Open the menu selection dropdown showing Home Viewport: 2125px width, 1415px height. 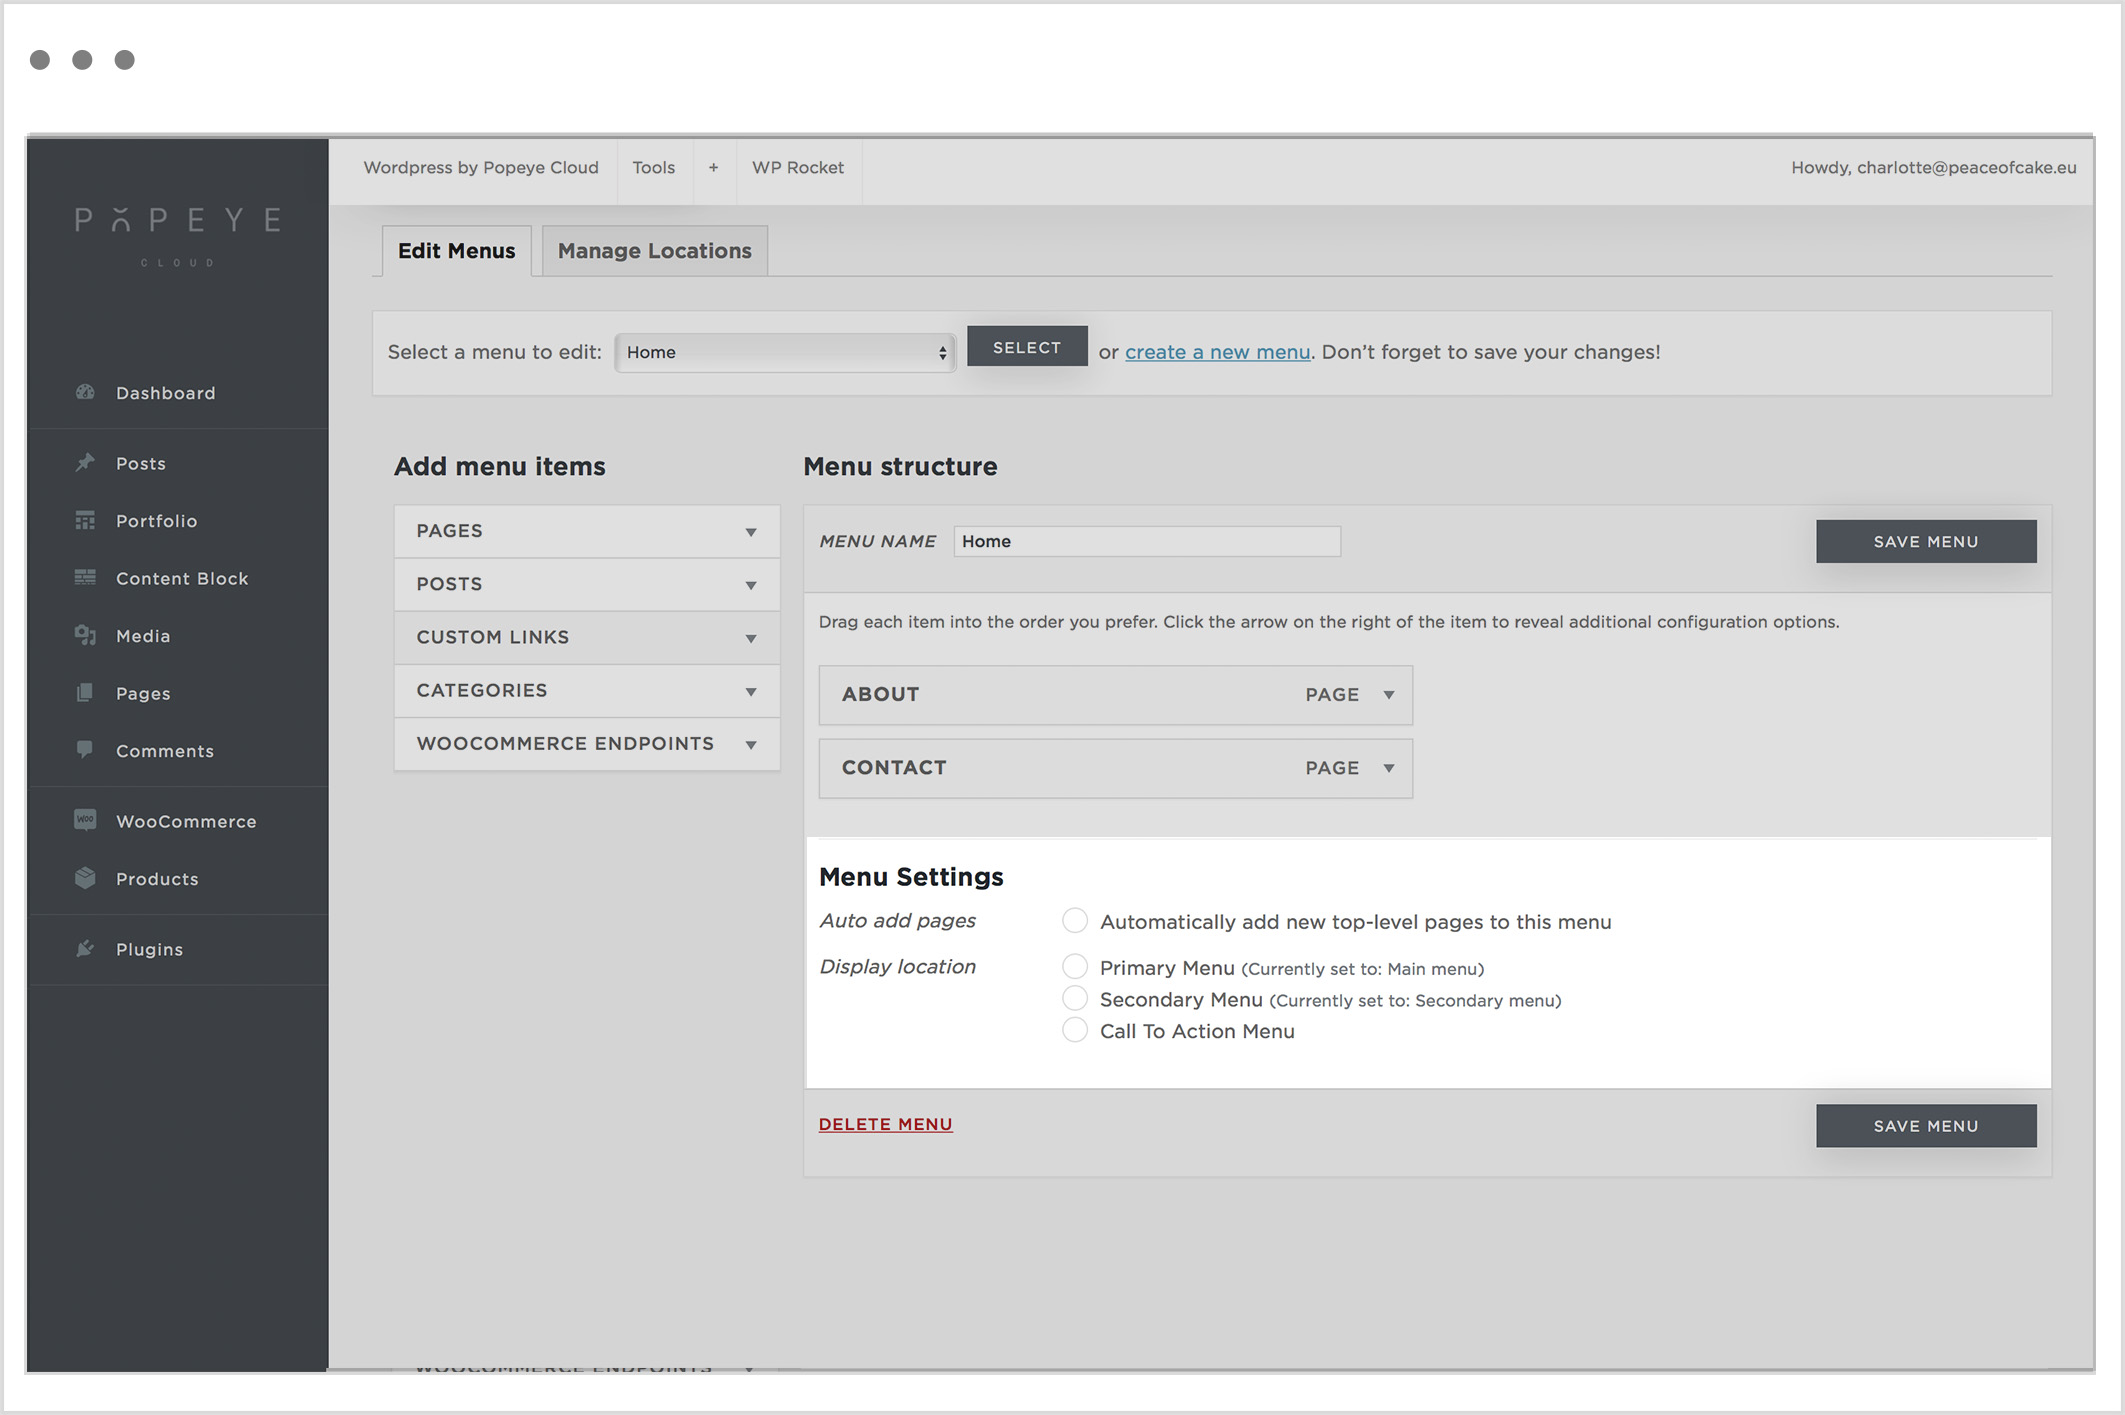[785, 352]
